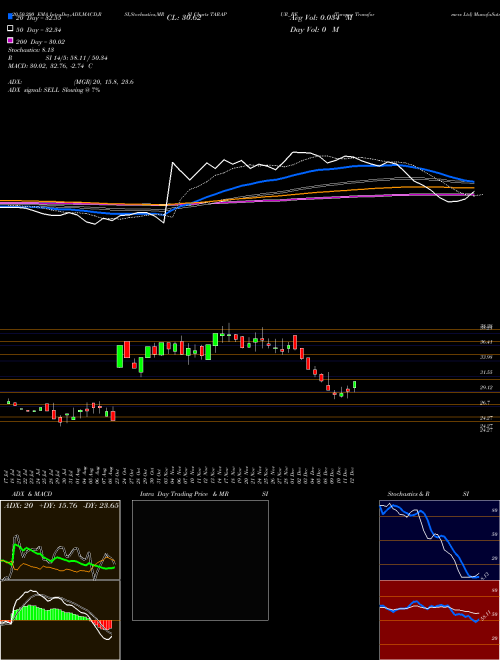
Task: Click the '+DY: 15.76' value in ADX header
Action: (x=58, y=505)
